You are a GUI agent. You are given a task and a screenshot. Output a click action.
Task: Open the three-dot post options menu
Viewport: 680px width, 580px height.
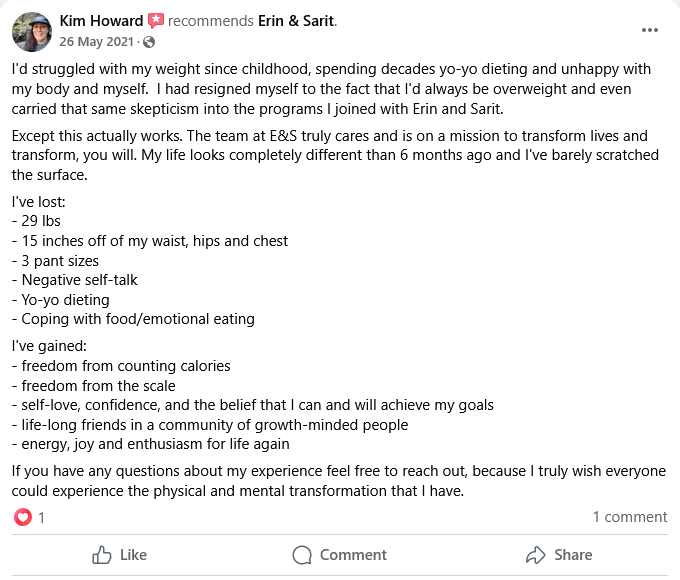[x=650, y=30]
